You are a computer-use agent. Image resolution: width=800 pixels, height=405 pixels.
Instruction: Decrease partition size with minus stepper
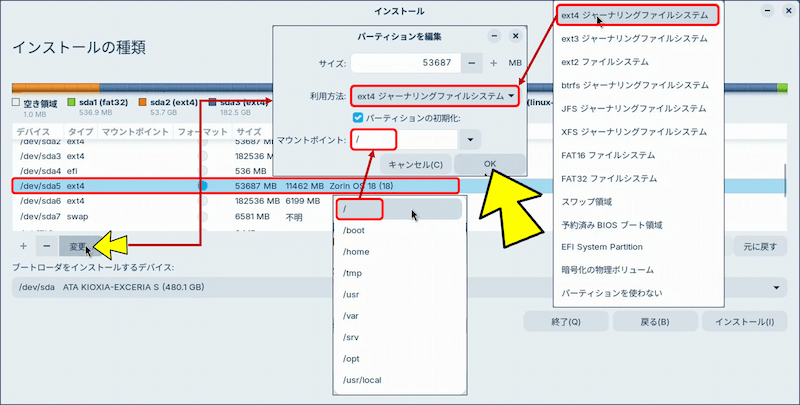pyautogui.click(x=494, y=63)
